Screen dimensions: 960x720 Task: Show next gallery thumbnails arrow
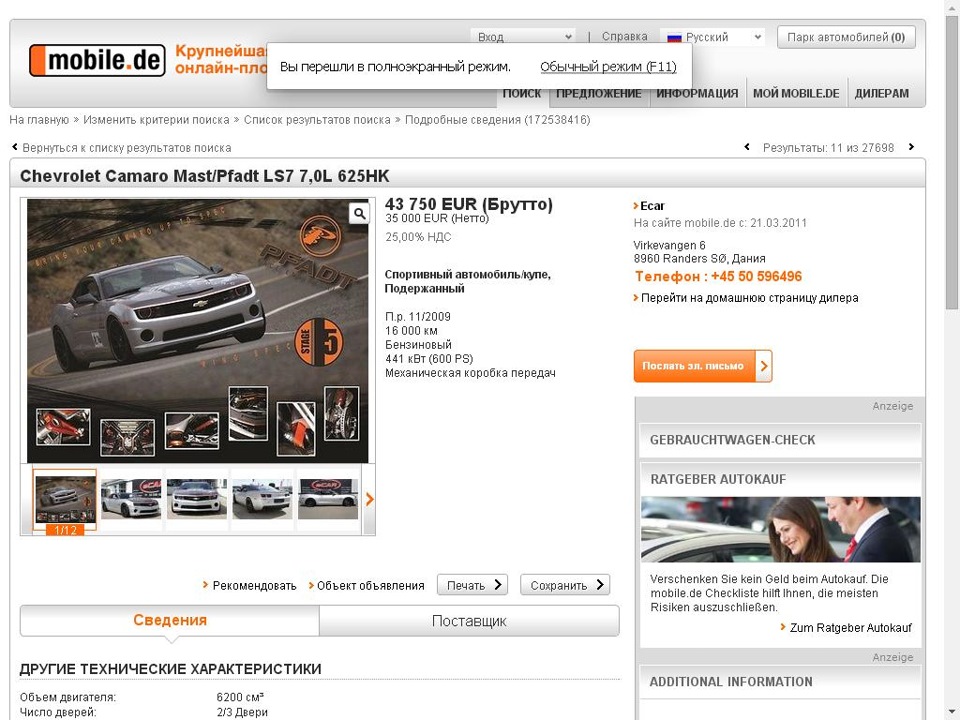(369, 499)
